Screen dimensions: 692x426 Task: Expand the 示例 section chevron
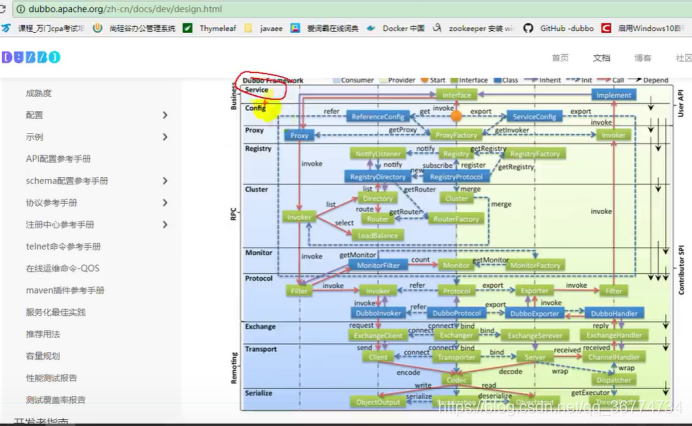(165, 137)
